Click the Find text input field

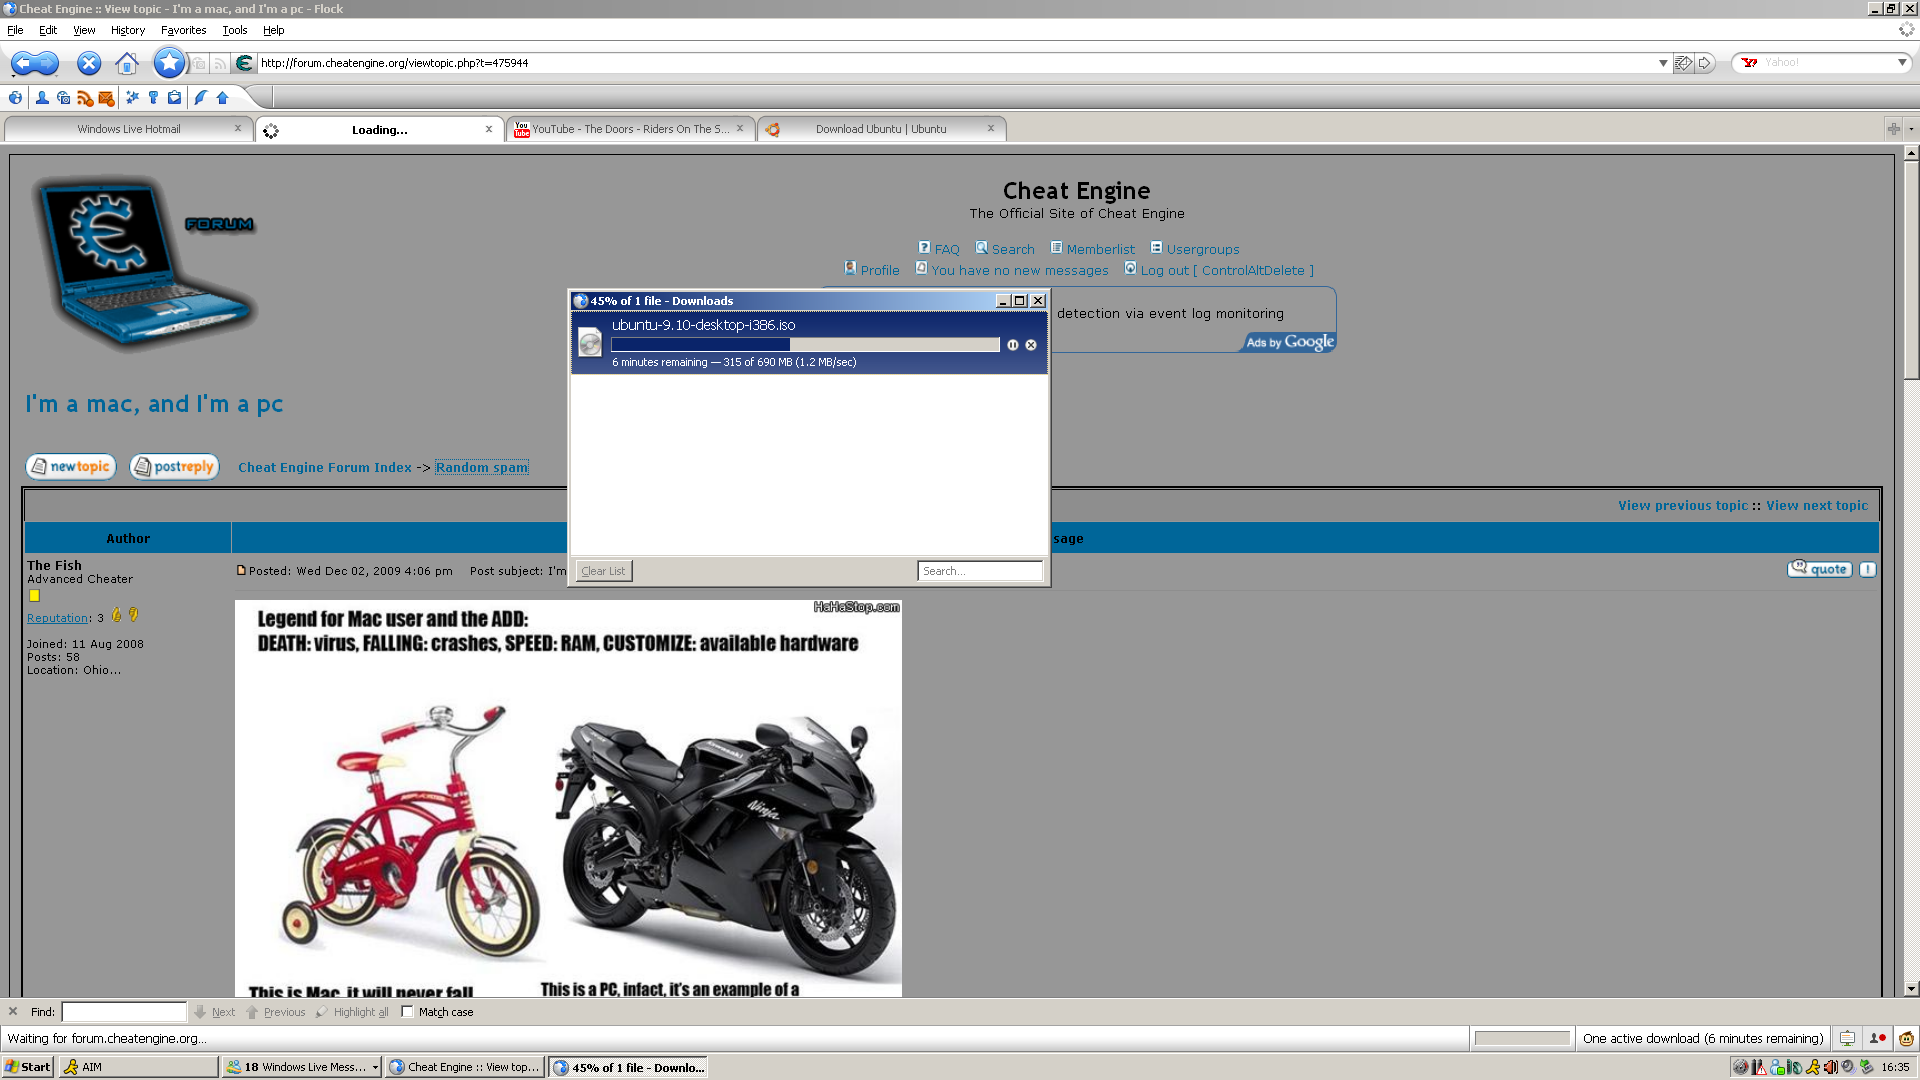[124, 1012]
